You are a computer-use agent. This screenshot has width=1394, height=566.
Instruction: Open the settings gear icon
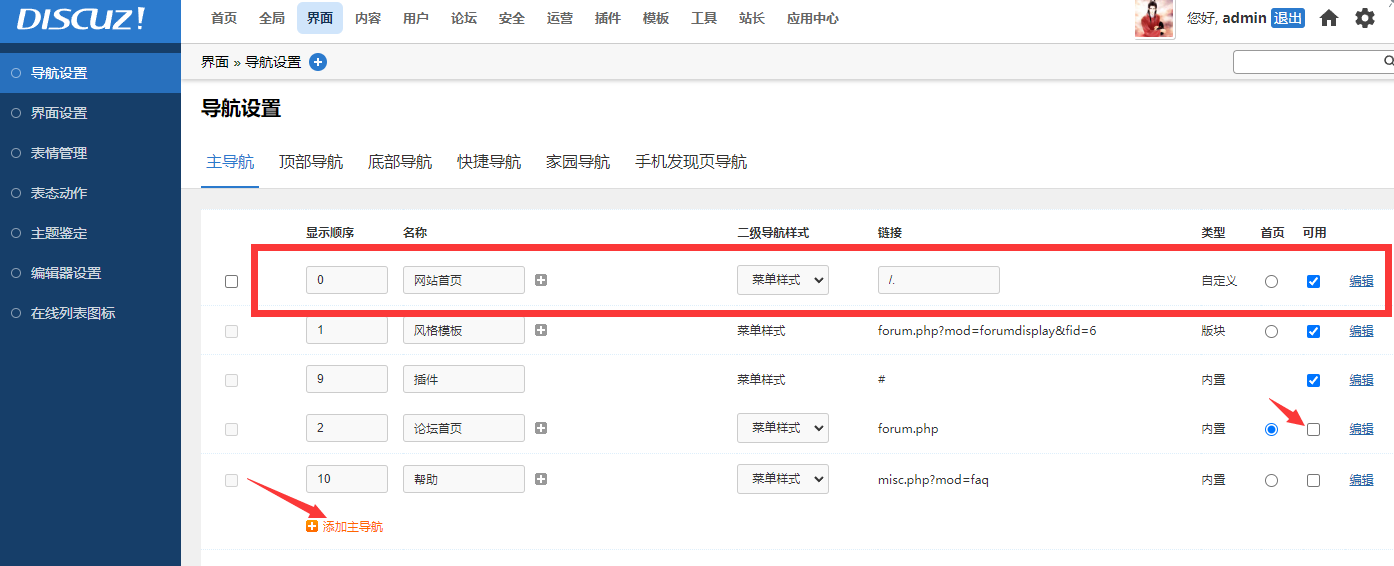pyautogui.click(x=1365, y=18)
